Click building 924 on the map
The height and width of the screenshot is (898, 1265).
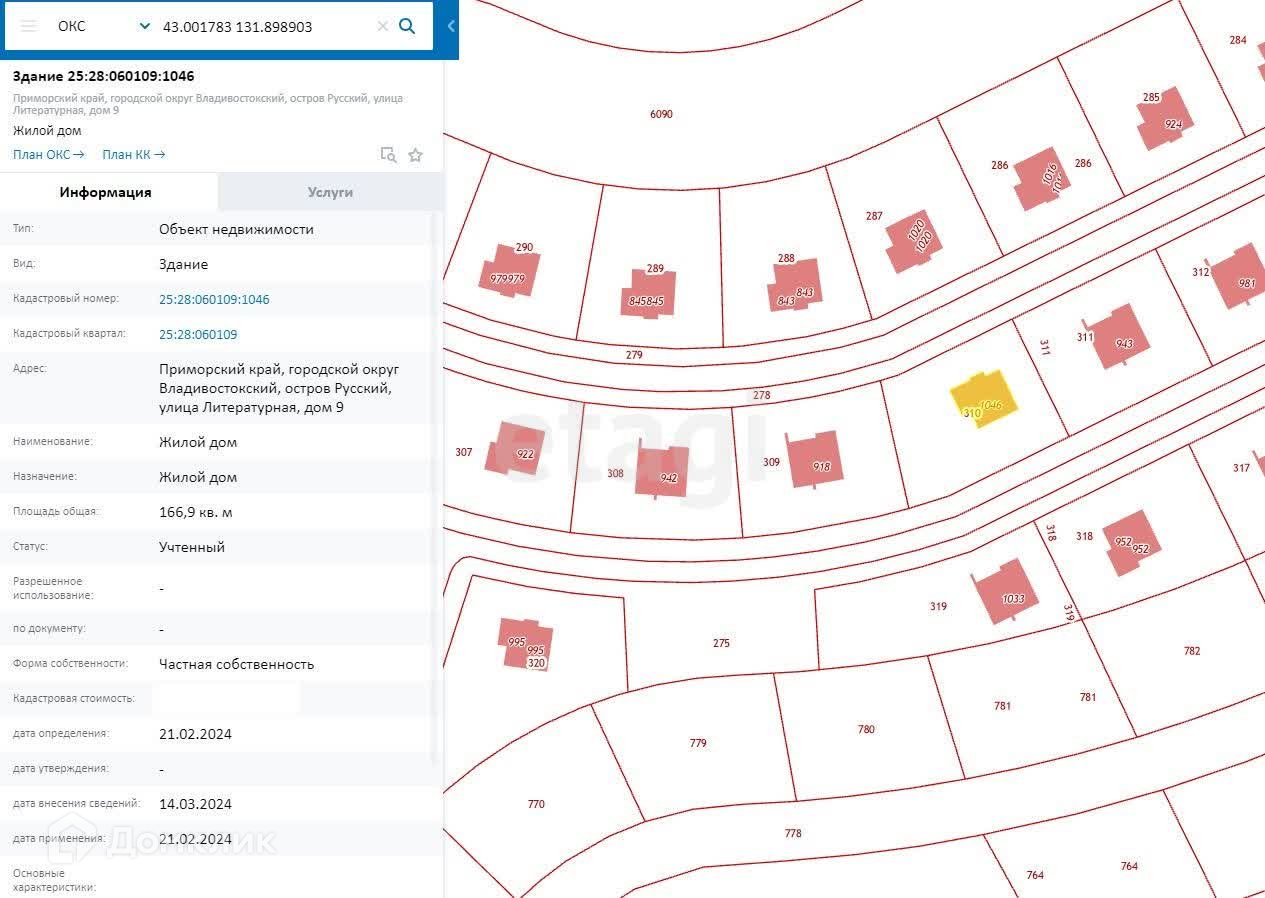1165,119
